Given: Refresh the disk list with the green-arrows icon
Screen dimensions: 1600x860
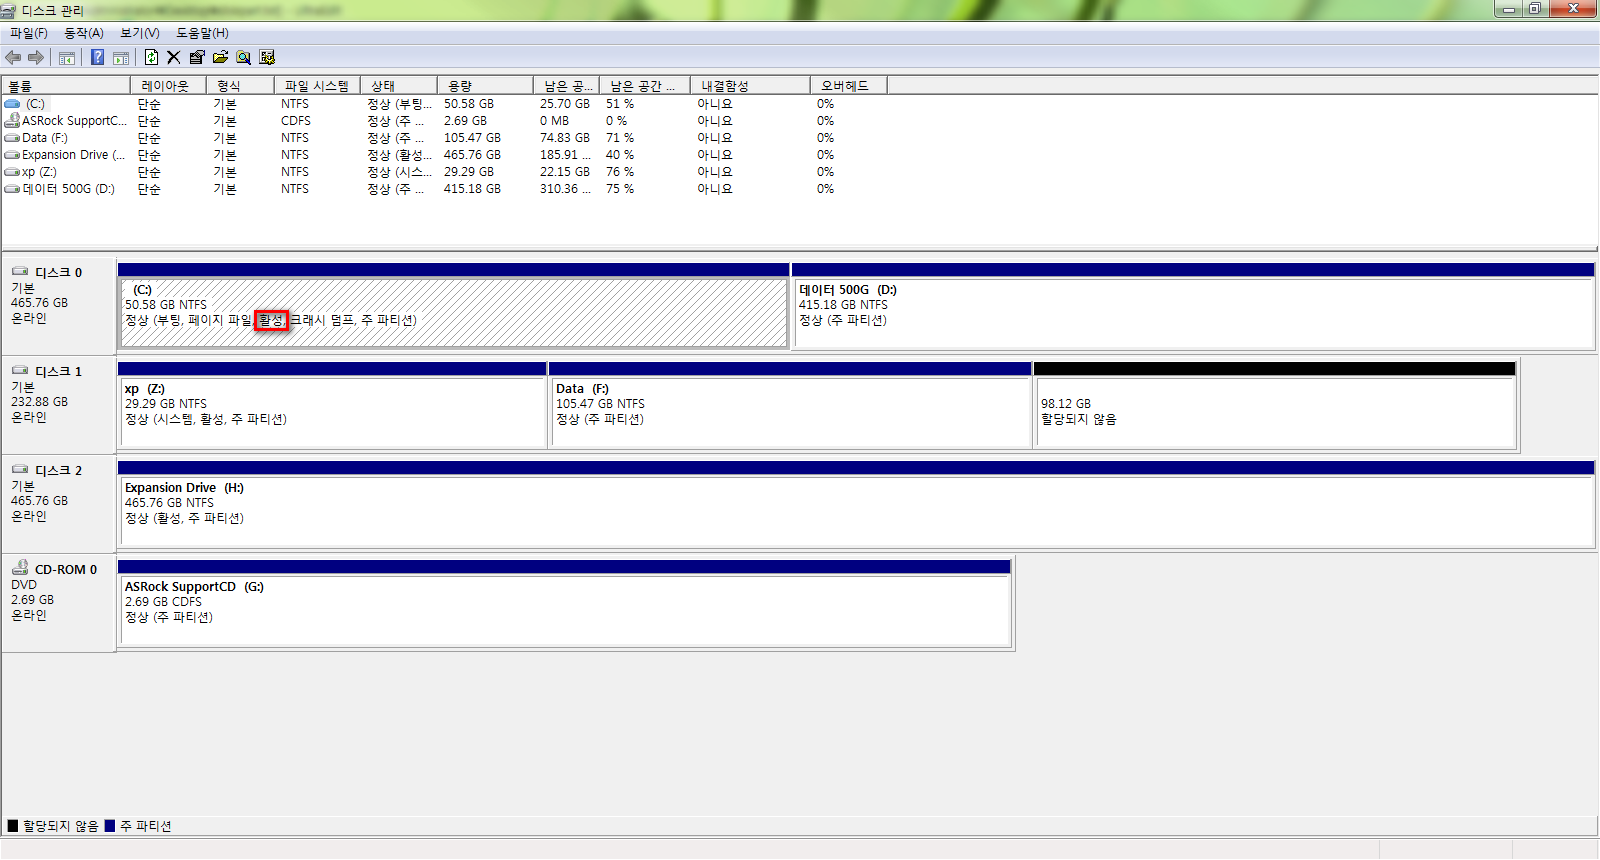Looking at the screenshot, I should pos(151,57).
